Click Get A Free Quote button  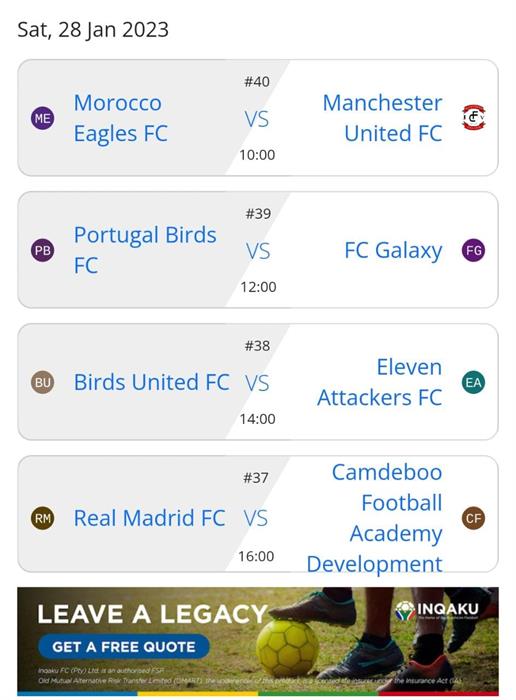coord(124,646)
